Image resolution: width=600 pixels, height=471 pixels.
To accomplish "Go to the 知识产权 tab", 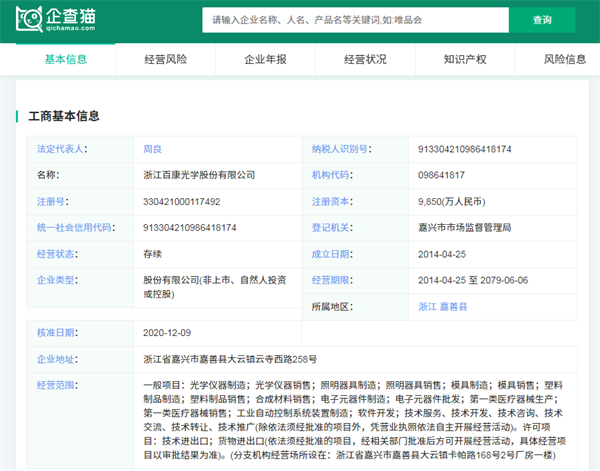I will tap(465, 59).
